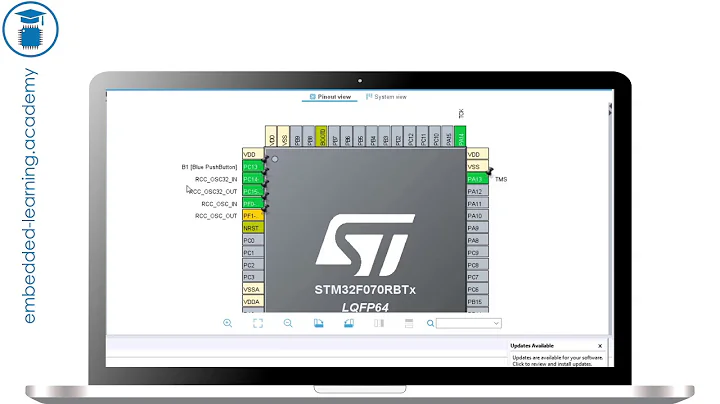Click the RCC_OSC_OUT label
720x404 pixels.
pyautogui.click(x=216, y=216)
